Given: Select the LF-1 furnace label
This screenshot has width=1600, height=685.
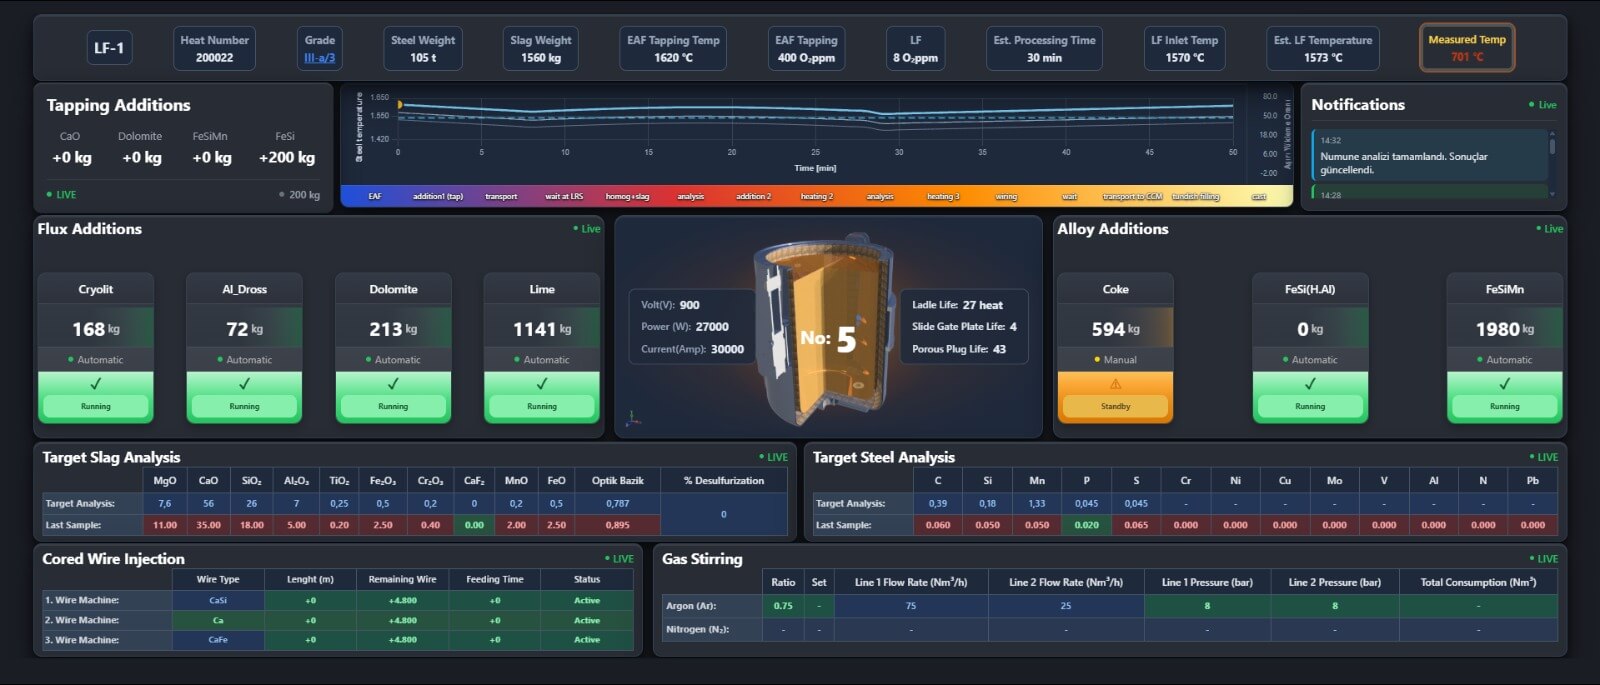Looking at the screenshot, I should tap(109, 48).
